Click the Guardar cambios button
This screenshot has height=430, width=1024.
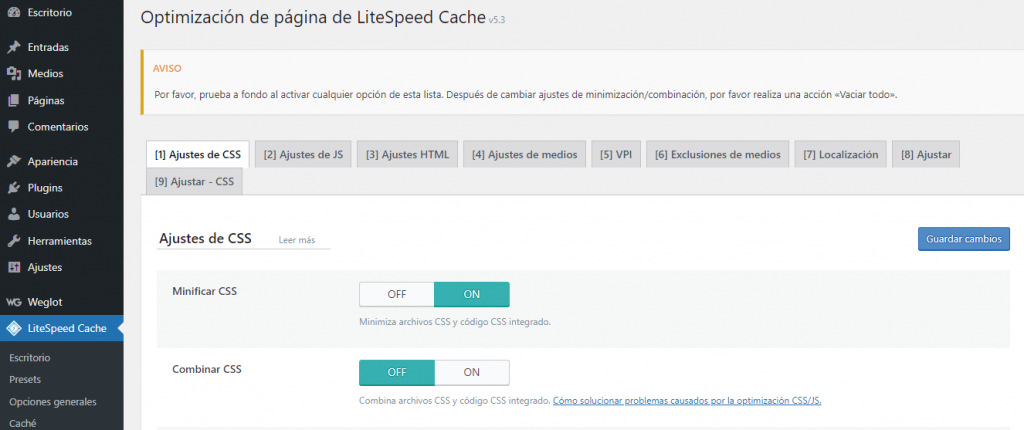[x=964, y=239]
